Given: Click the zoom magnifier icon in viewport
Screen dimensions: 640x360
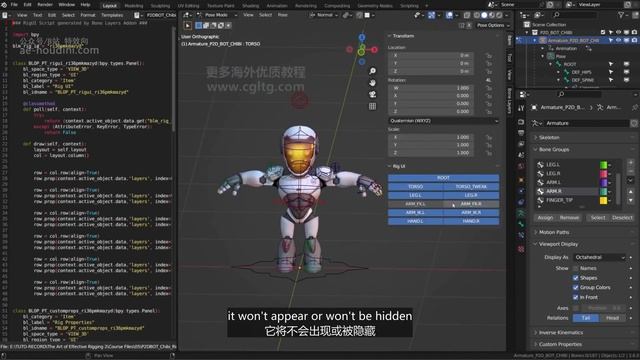Looking at the screenshot, I should pyautogui.click(x=372, y=71).
